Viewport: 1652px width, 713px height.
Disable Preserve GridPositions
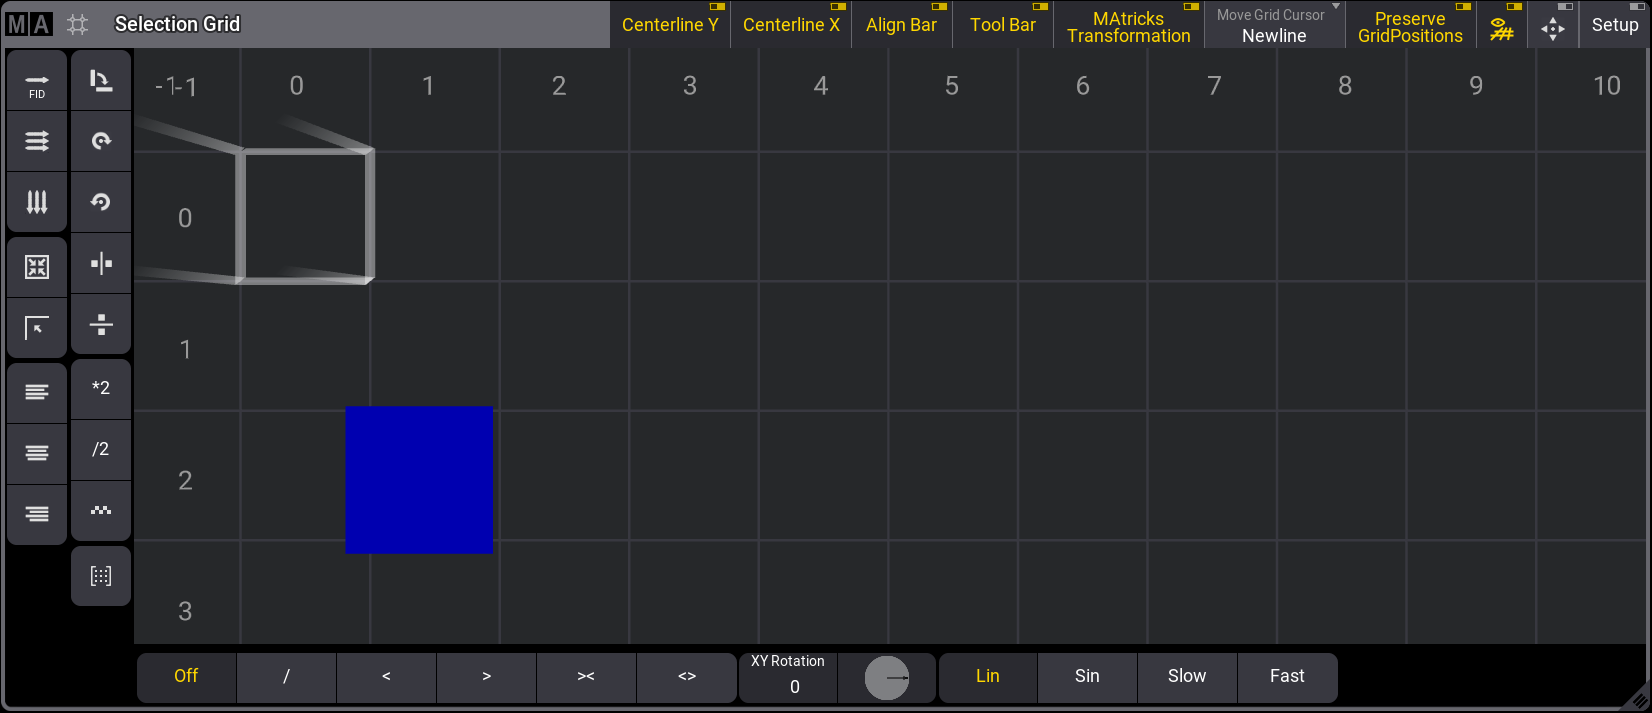coord(1410,27)
